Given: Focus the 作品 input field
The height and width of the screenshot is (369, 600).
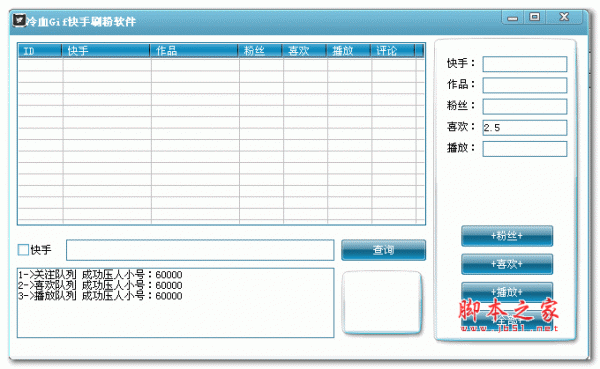Looking at the screenshot, I should point(525,85).
